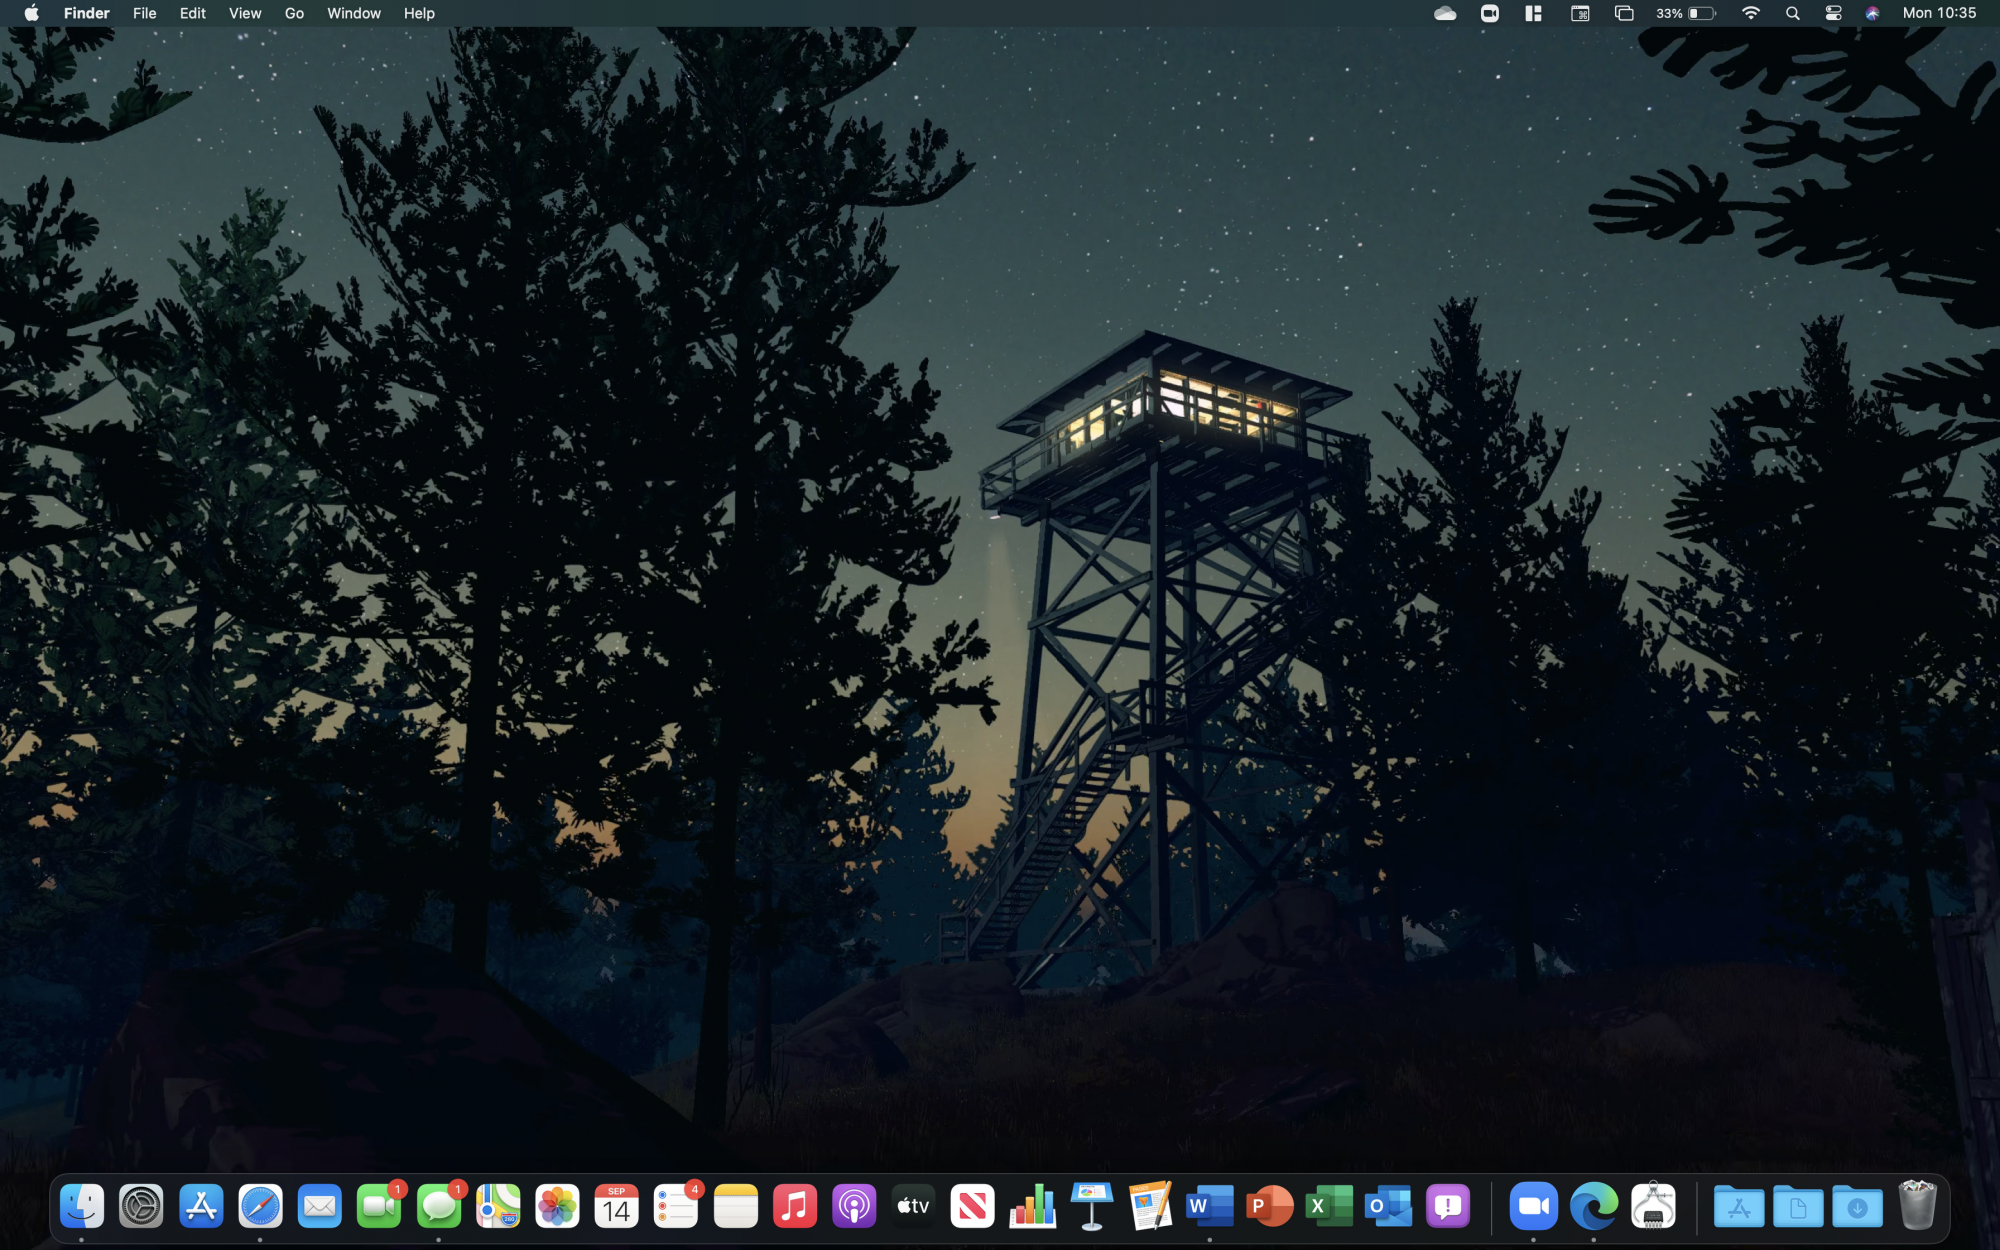The image size is (2000, 1250).
Task: Launch Maps from the Dock
Action: pos(498,1206)
